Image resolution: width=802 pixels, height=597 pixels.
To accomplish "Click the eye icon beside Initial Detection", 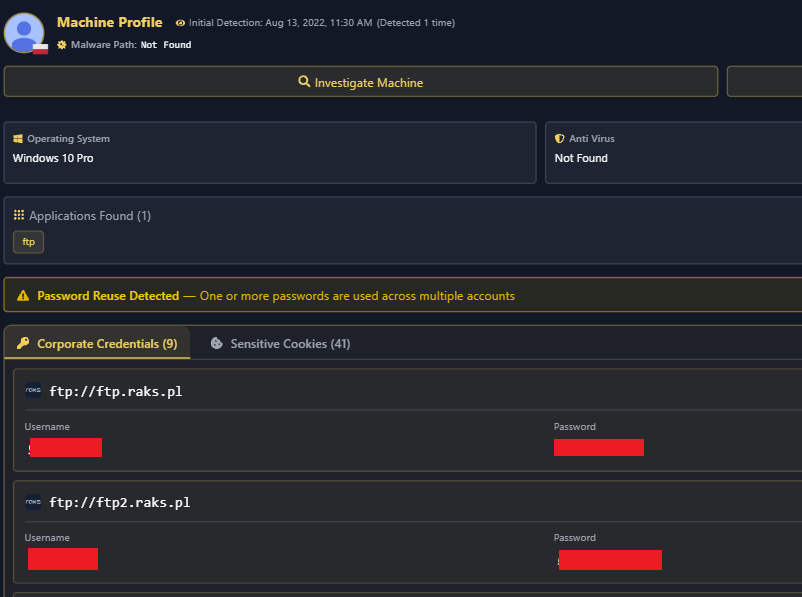I will 178,23.
